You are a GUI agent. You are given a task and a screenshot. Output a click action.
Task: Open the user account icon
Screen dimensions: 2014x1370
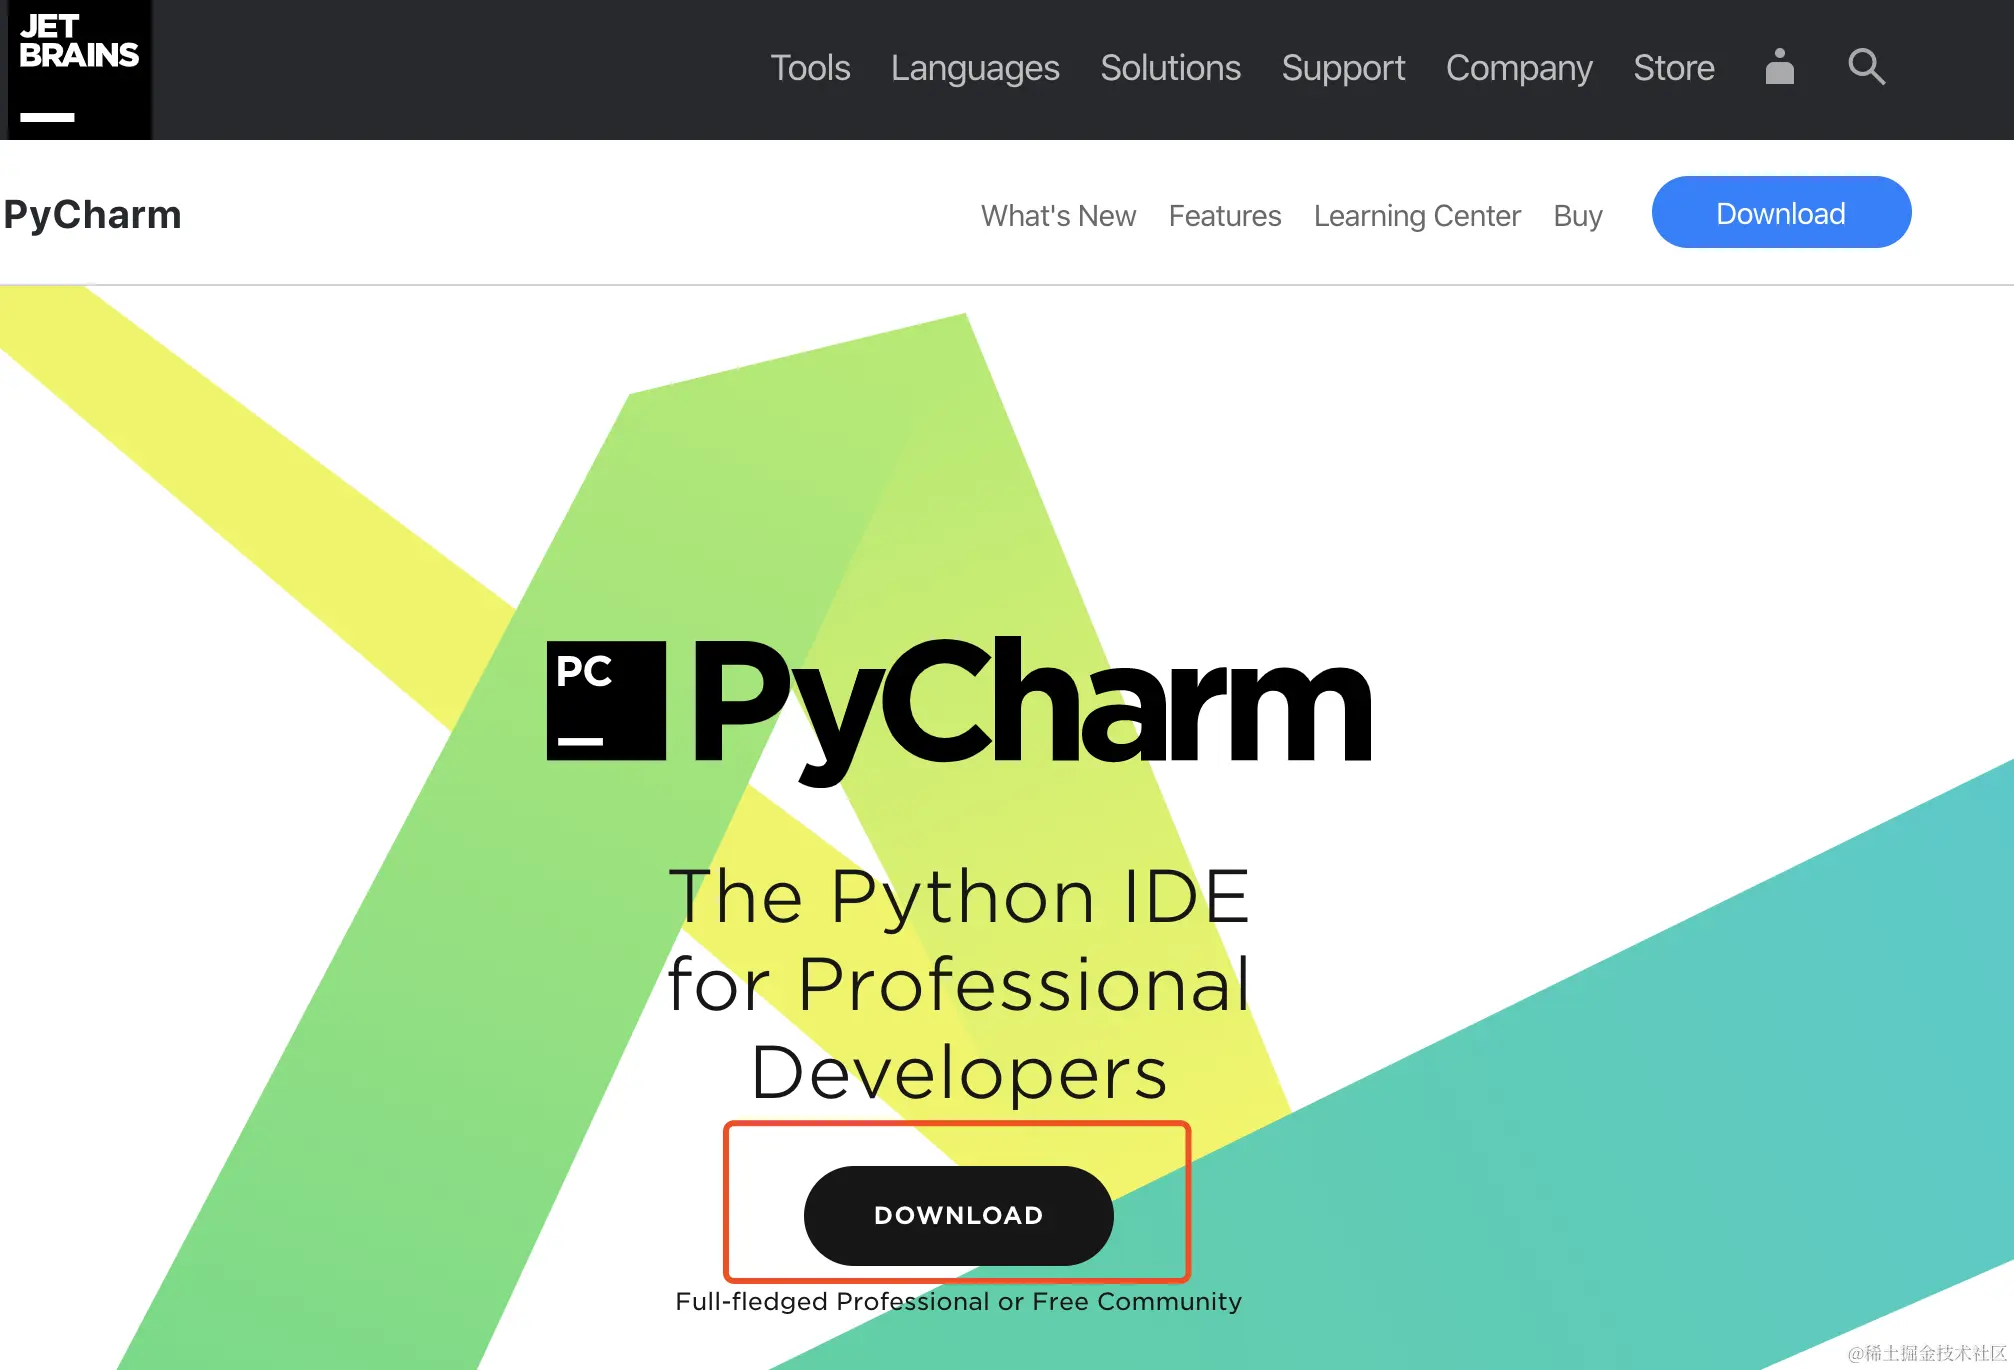[x=1779, y=67]
